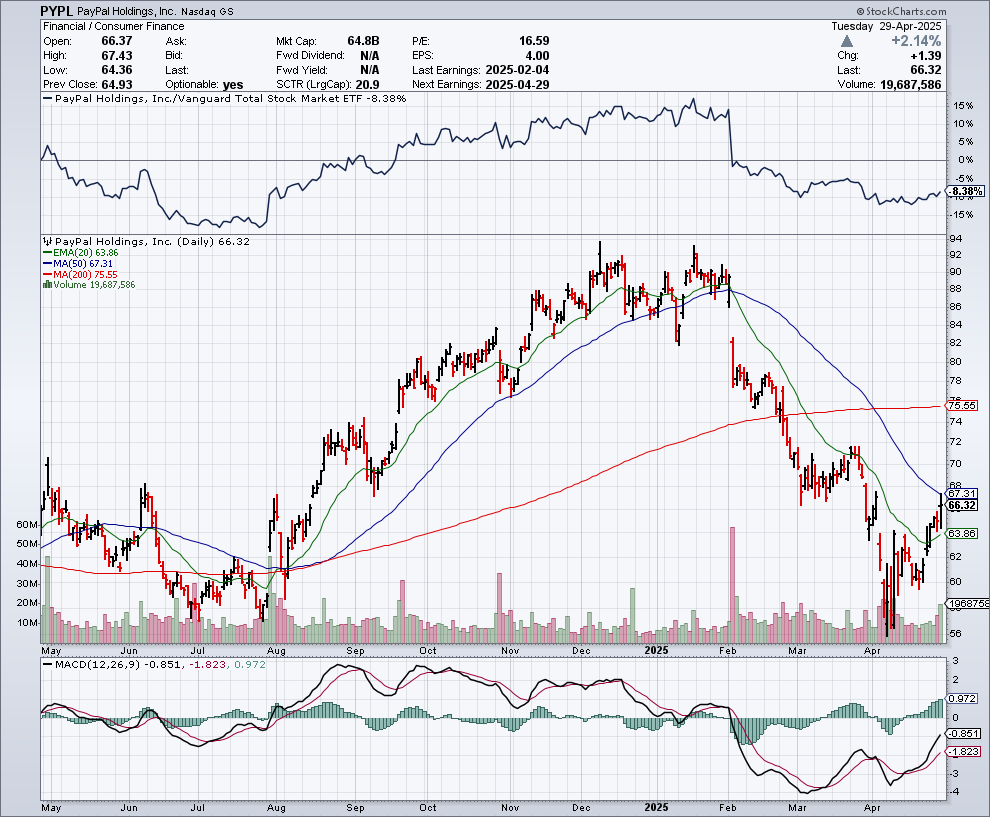This screenshot has width=990, height=817.
Task: Click the black 66.32 last price axis label
Action: (962, 506)
